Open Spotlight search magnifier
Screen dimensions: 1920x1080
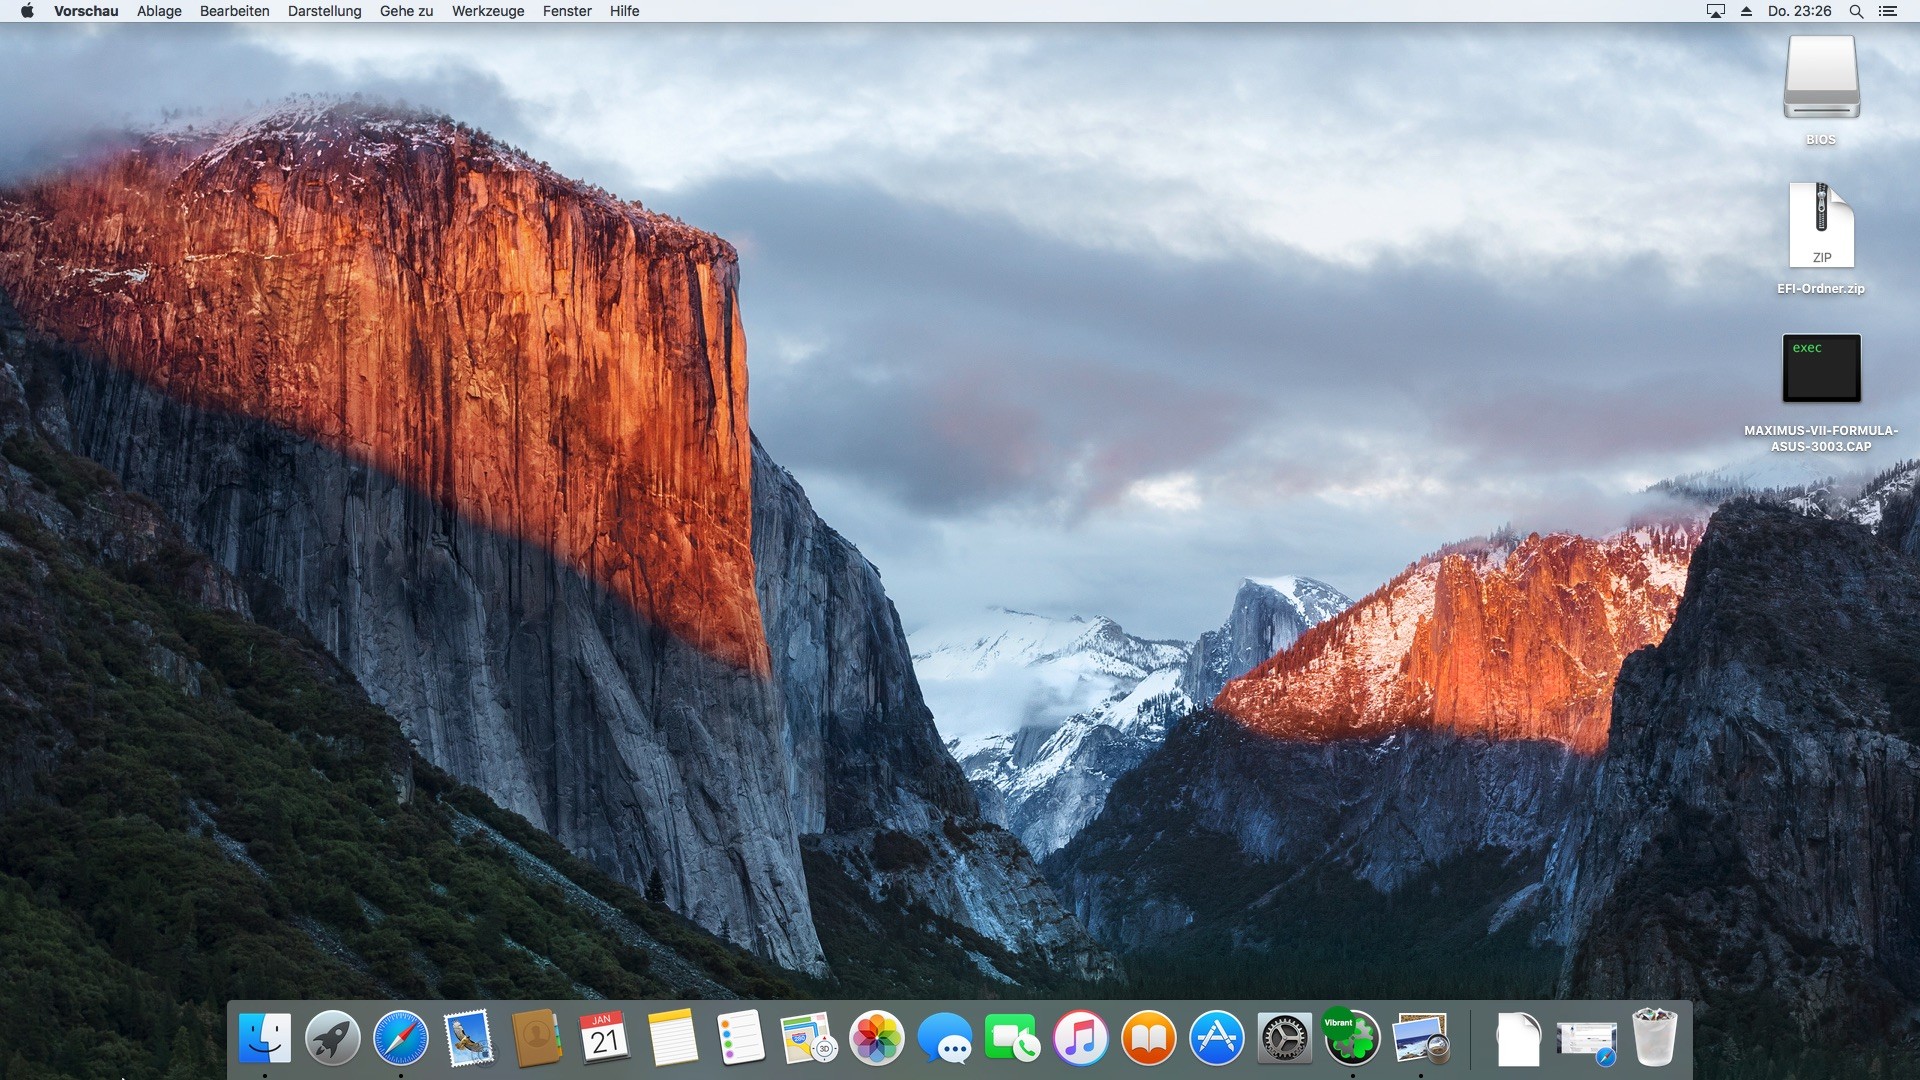coord(1856,11)
